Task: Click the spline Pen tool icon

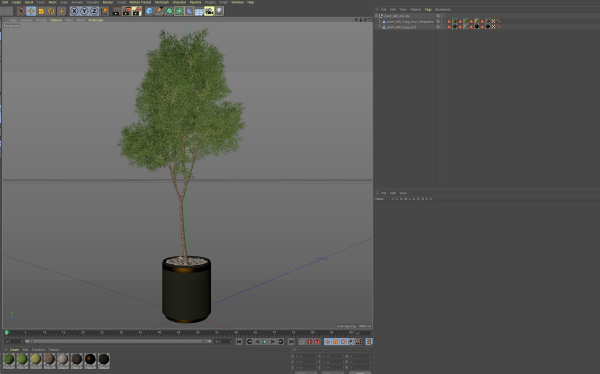Action: click(159, 11)
